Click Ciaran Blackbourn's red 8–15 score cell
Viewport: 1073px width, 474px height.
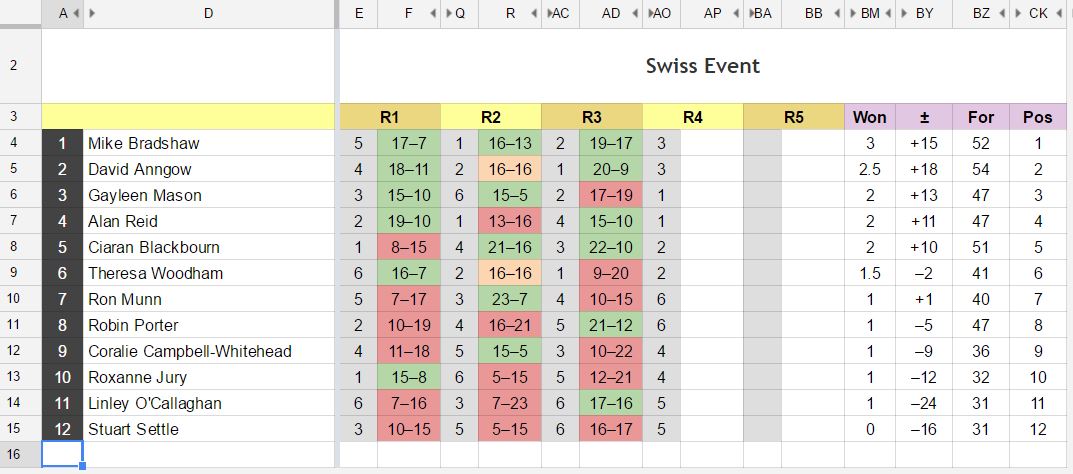click(x=409, y=247)
